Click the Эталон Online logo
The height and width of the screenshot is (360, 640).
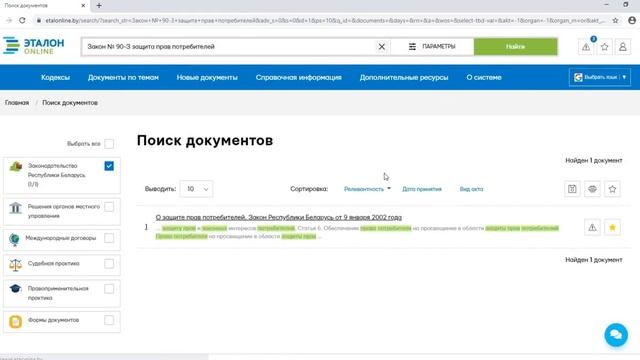[33, 46]
